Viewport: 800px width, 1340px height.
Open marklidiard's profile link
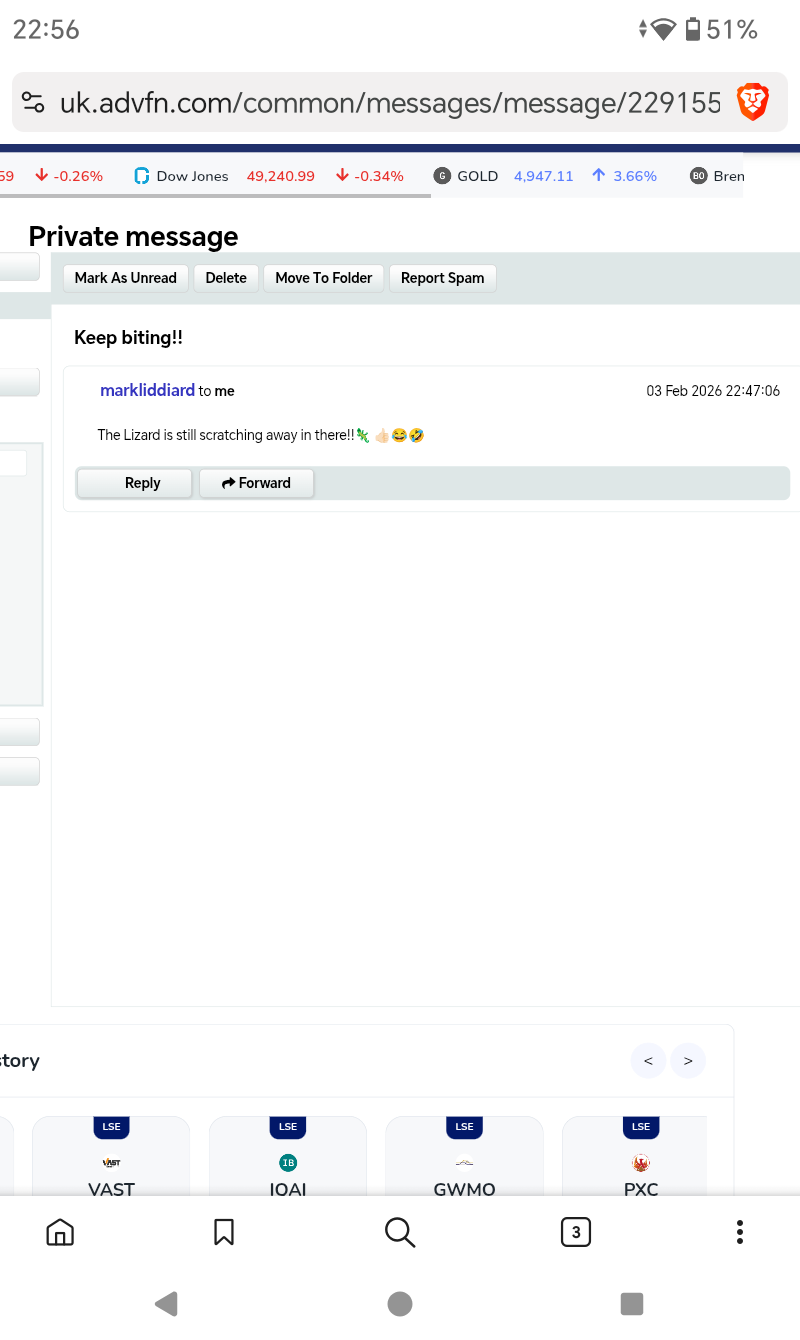coord(147,391)
